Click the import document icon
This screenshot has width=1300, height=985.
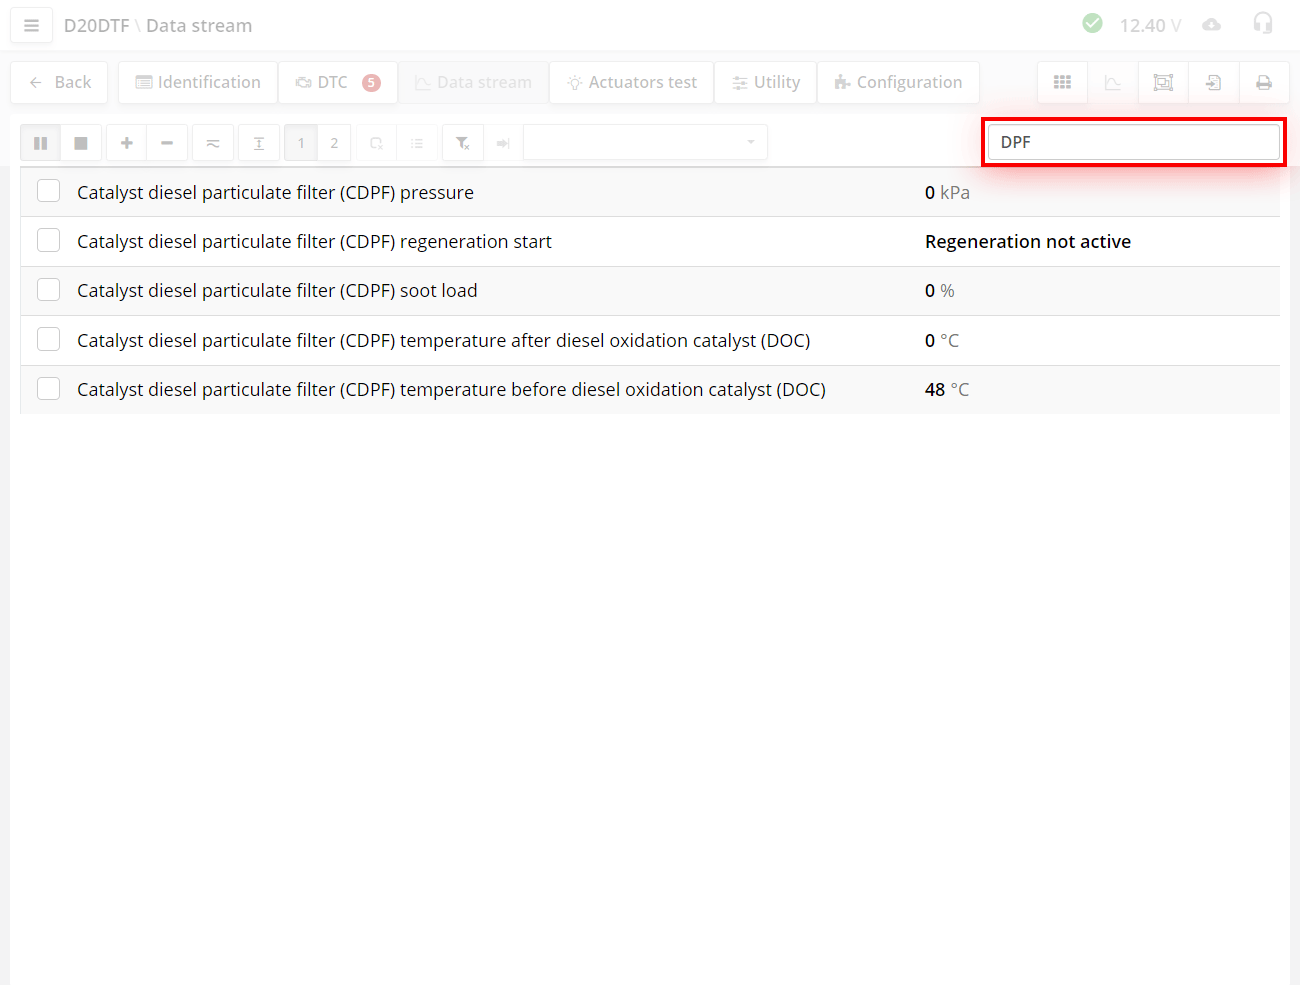pos(1213,82)
